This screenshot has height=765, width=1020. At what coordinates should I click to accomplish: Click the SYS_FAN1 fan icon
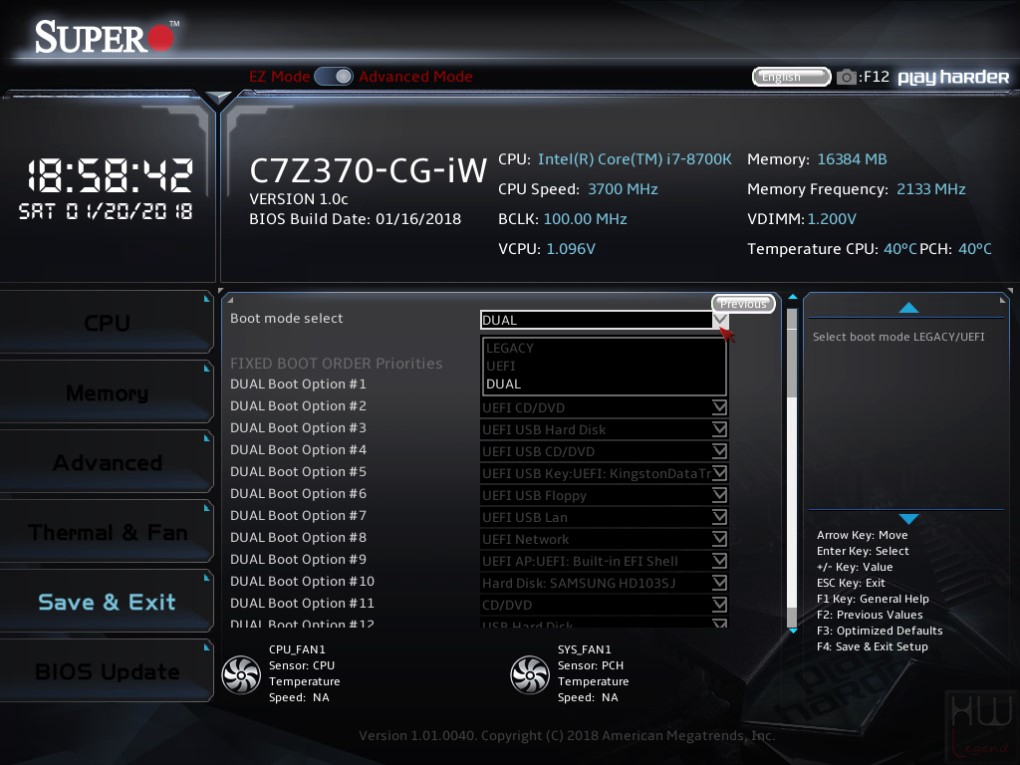[530, 675]
